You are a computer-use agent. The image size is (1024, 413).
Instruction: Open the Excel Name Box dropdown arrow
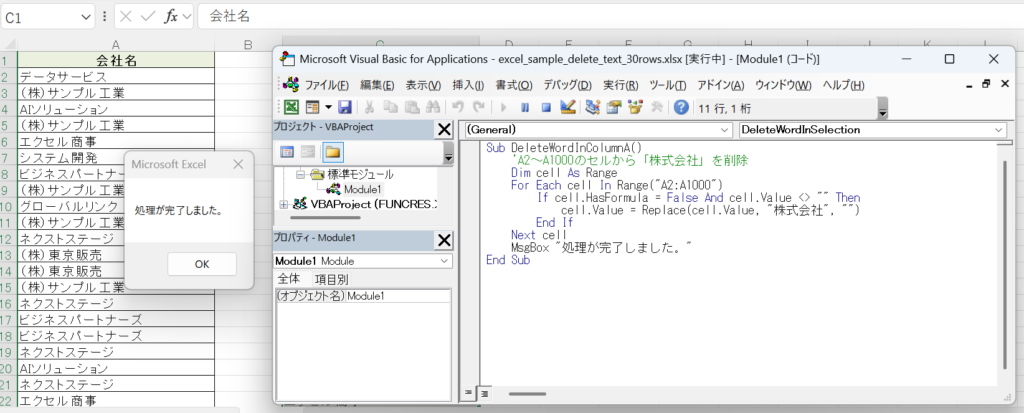coord(88,17)
